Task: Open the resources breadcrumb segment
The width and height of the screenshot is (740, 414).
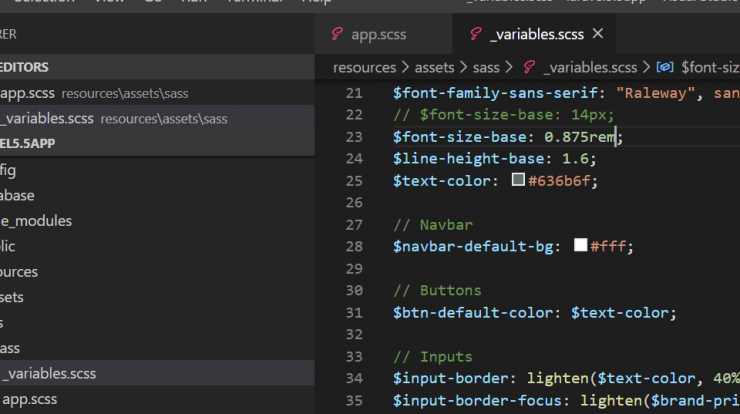Action: click(364, 68)
